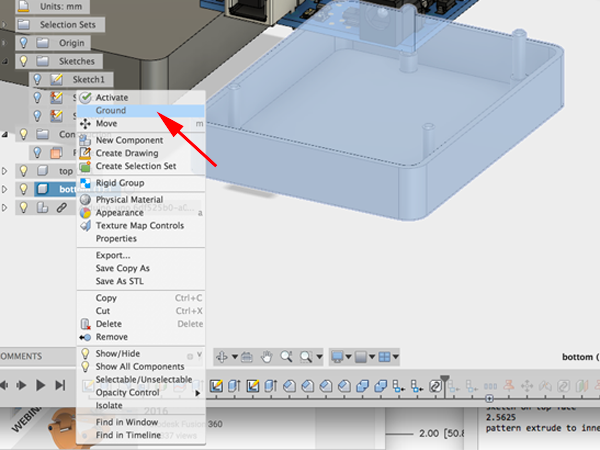Click the Viewports layout icon
The image size is (600, 450).
pyautogui.click(x=384, y=357)
